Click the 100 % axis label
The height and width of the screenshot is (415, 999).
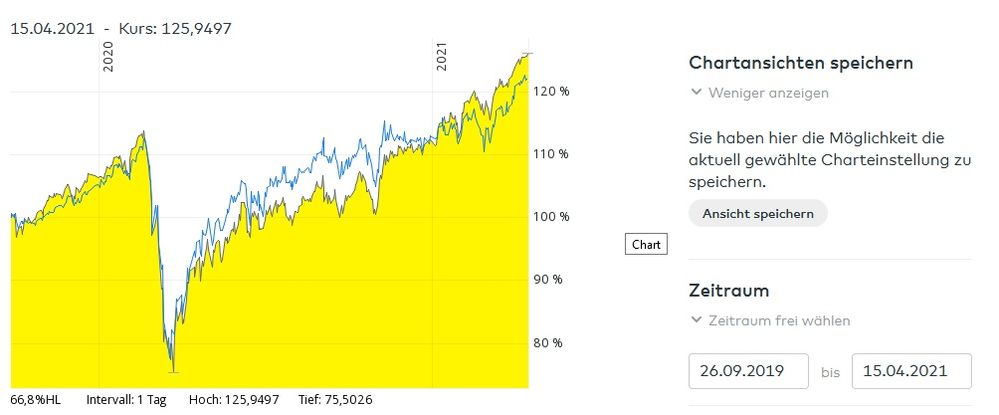552,217
